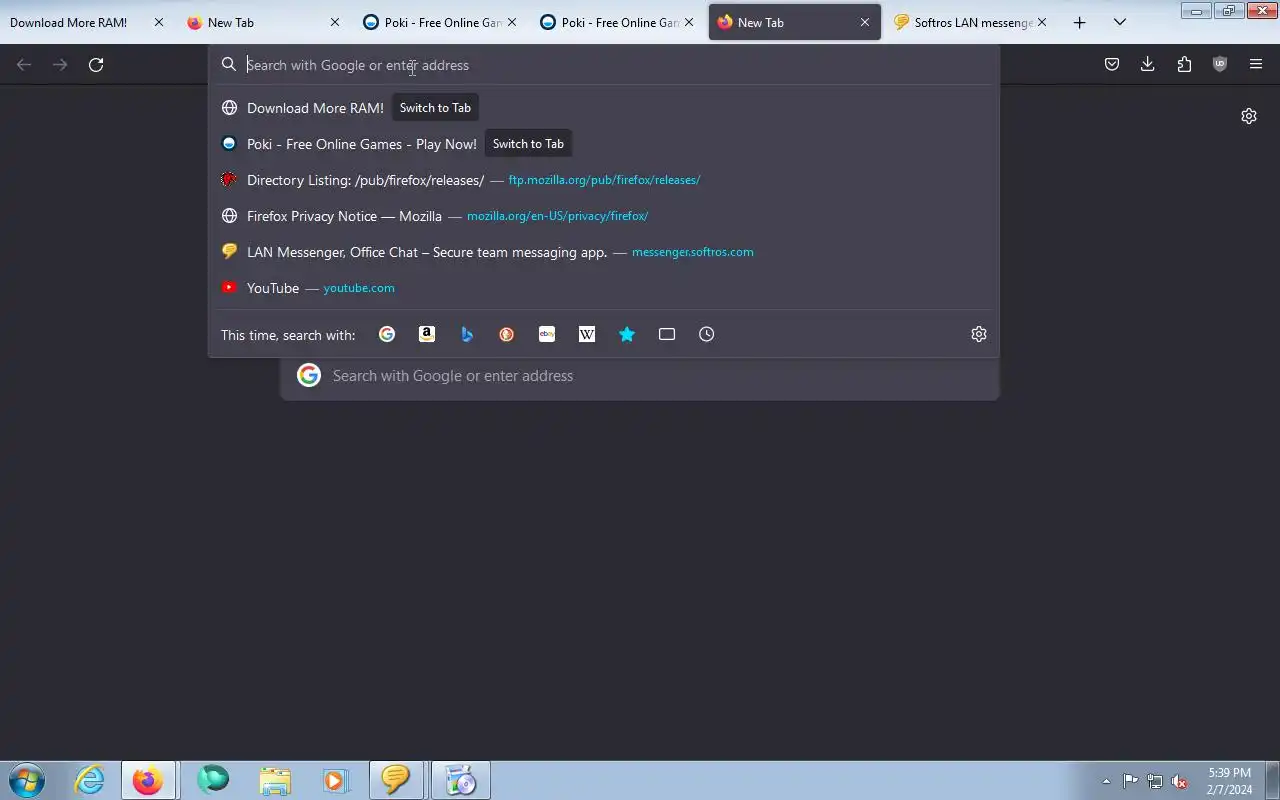Open the disc program on the taskbar
The width and height of the screenshot is (1280, 800).
coord(460,780)
